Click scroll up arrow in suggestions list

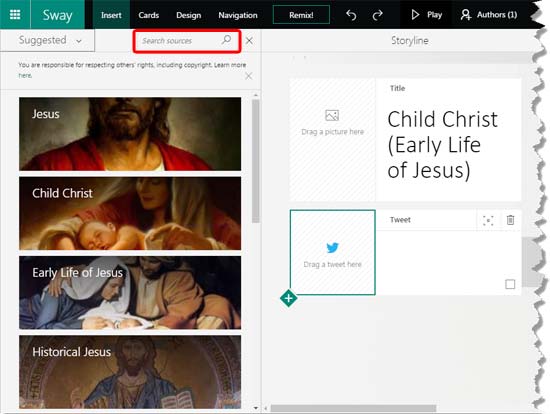point(256,95)
